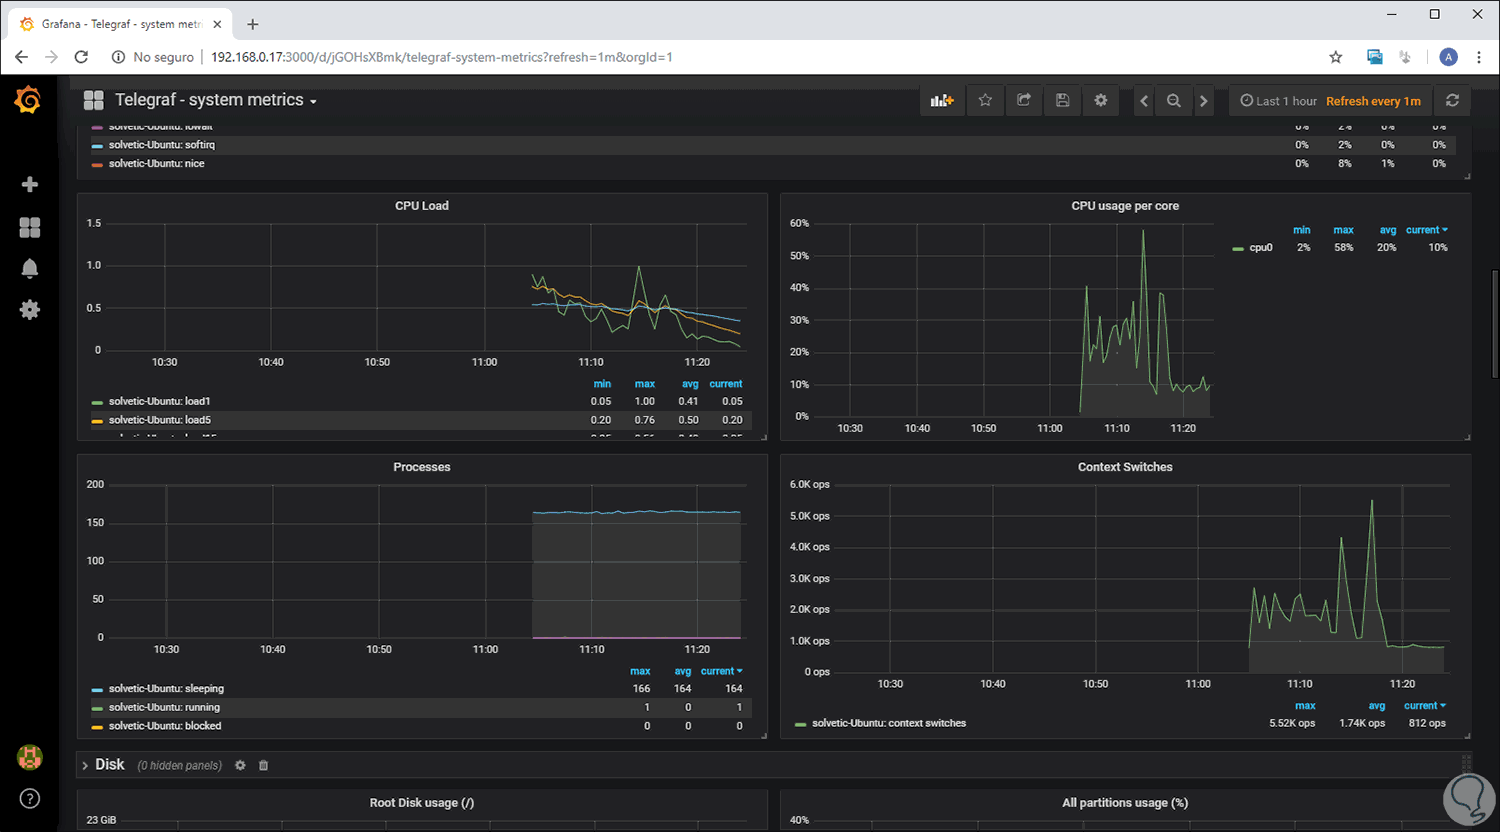Open dashboard settings via gear icon
The width and height of the screenshot is (1500, 832).
click(1100, 100)
